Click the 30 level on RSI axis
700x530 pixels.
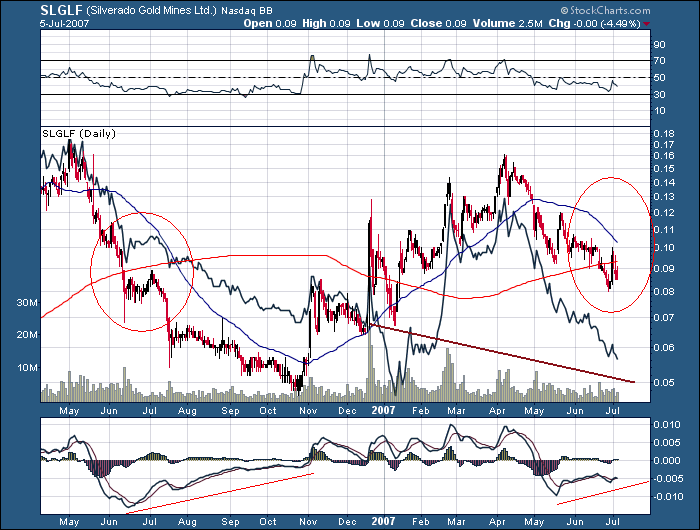coord(659,95)
